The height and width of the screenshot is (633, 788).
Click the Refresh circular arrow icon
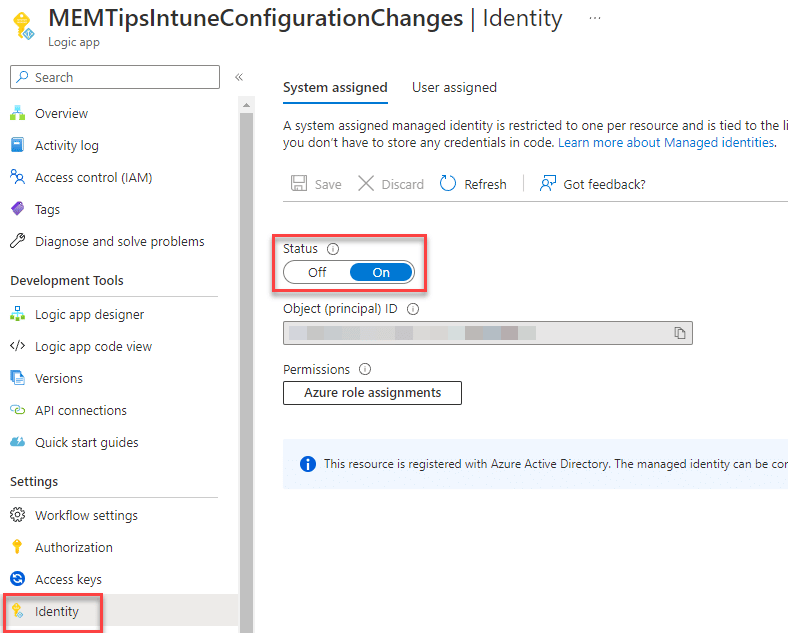click(x=448, y=183)
